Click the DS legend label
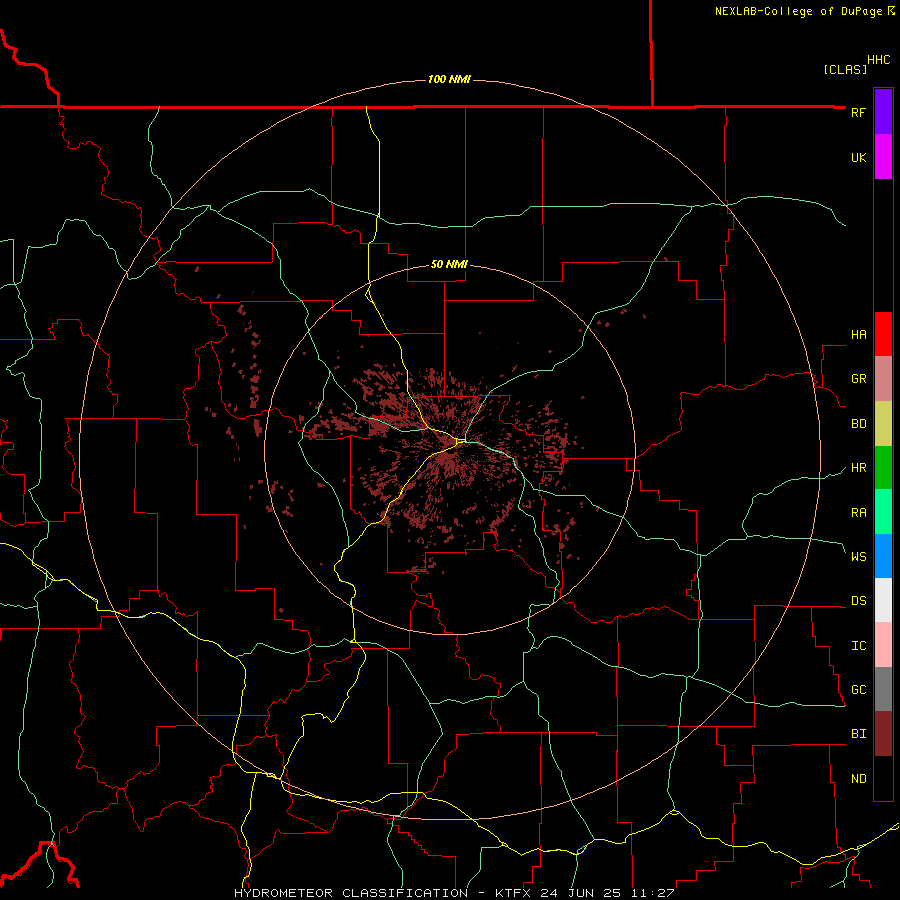900x900 pixels. 858,601
